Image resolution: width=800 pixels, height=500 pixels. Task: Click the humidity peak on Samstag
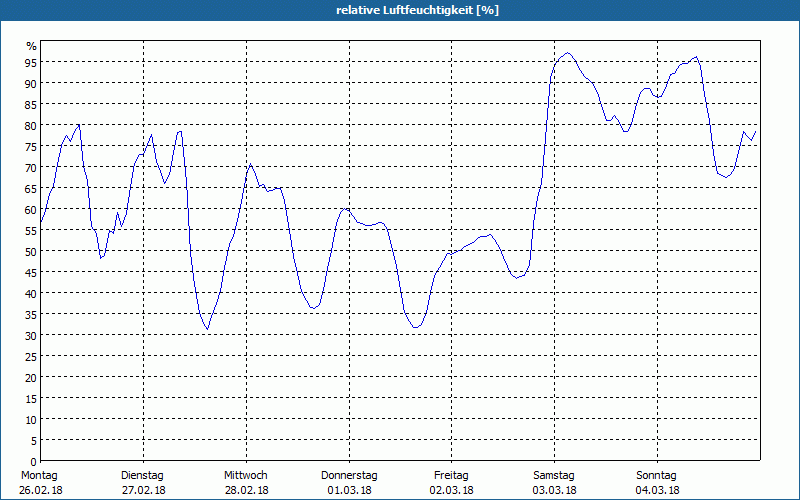(568, 53)
